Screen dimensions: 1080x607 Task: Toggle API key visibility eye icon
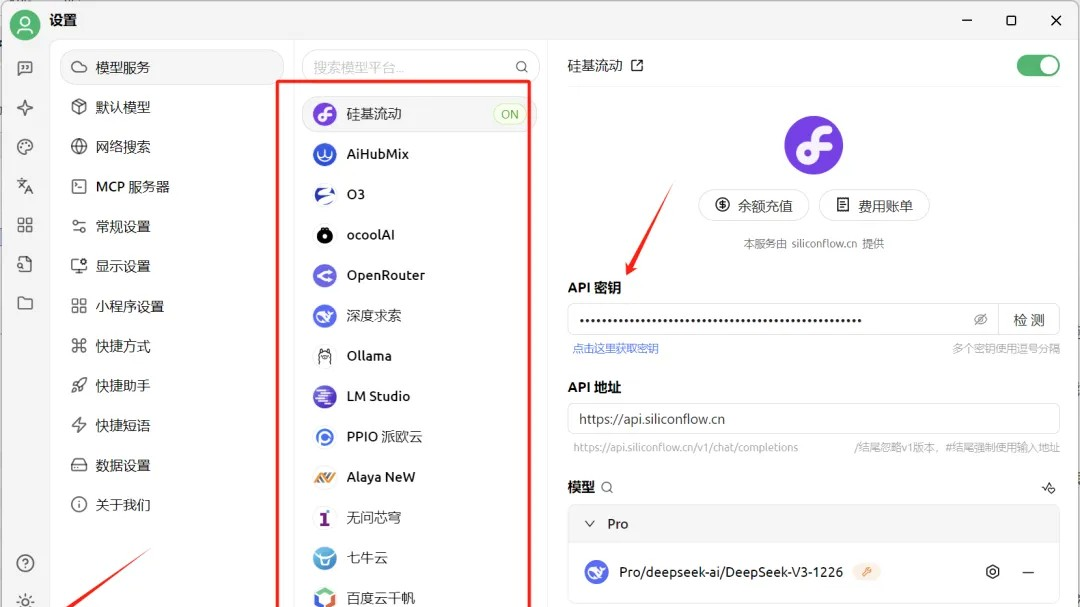[x=980, y=320]
